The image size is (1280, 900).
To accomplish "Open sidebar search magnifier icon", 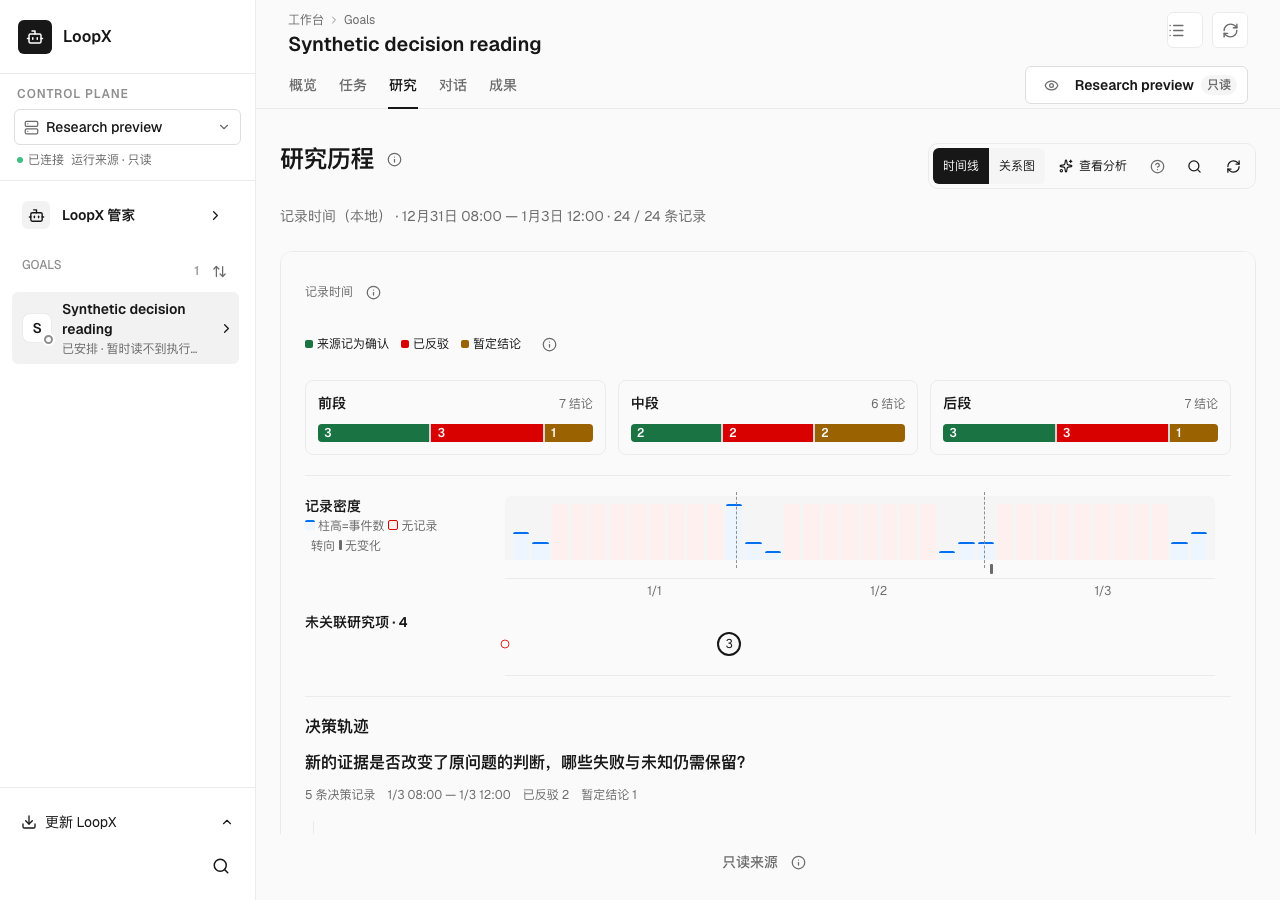I will [x=221, y=866].
